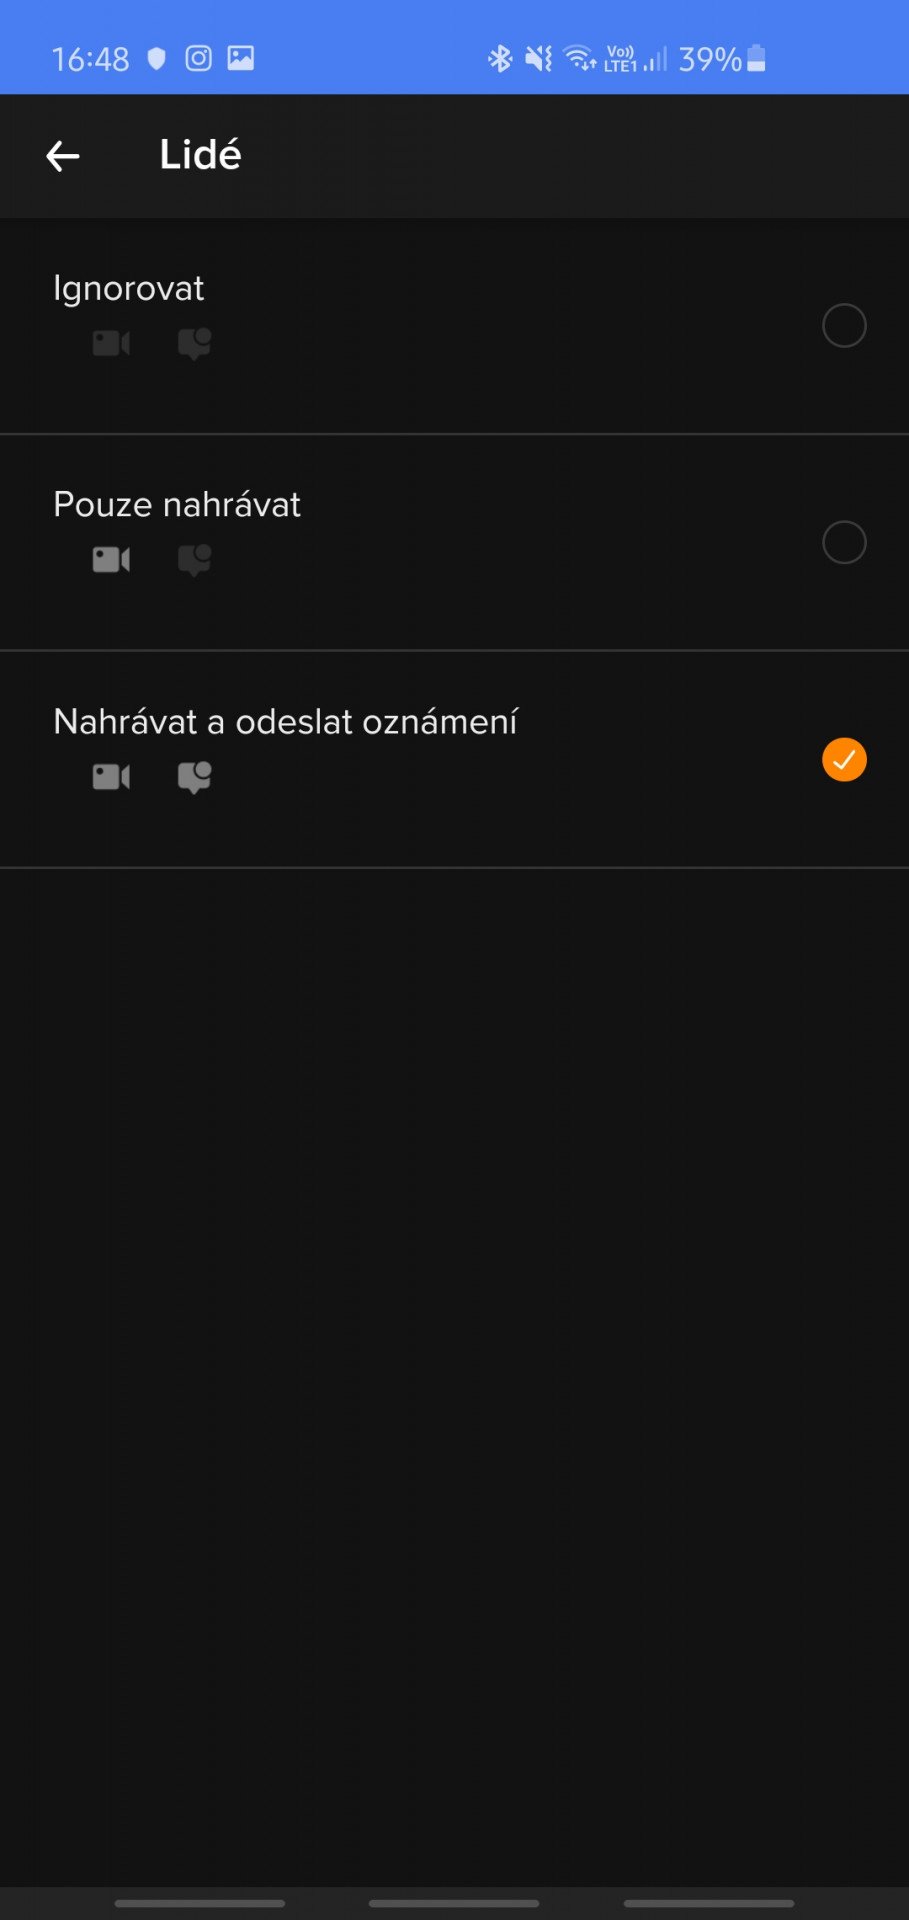Choose the Pouze nahrávat label

coord(177,504)
